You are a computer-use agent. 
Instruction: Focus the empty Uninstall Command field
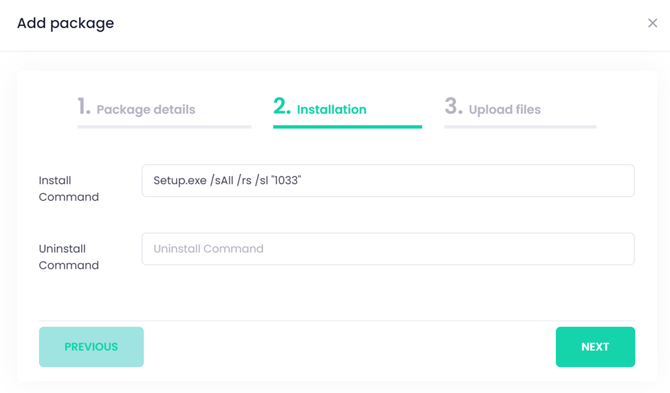click(x=388, y=249)
